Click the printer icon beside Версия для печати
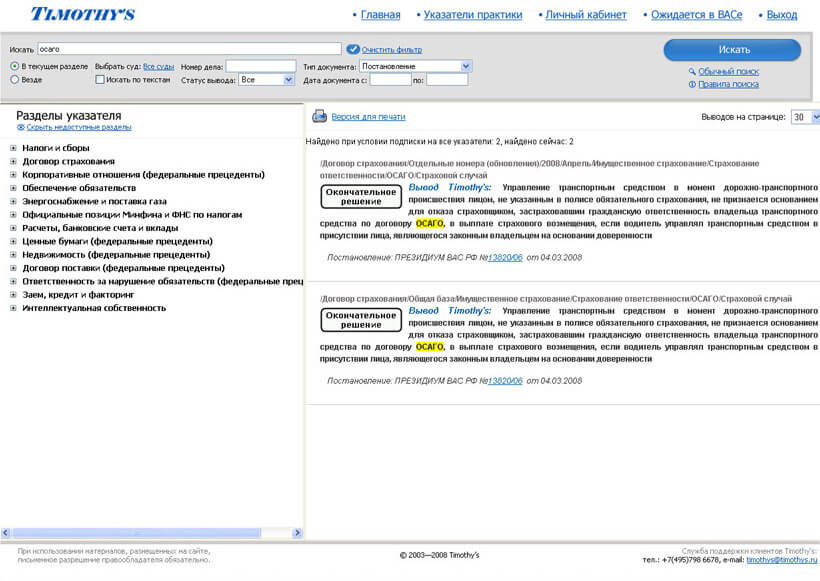The width and height of the screenshot is (820, 581). 320,116
